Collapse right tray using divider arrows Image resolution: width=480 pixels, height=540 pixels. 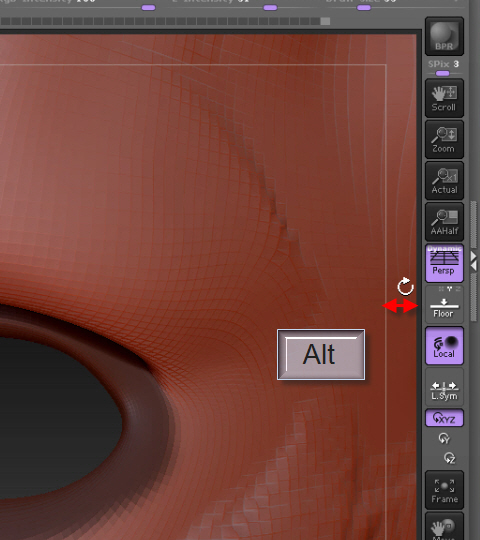pos(474,261)
